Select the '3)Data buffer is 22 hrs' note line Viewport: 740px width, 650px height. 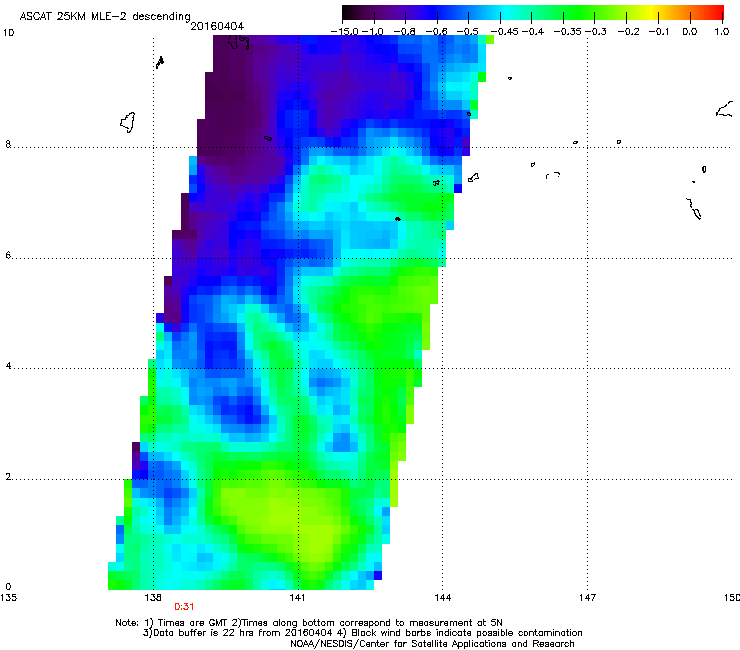362,633
